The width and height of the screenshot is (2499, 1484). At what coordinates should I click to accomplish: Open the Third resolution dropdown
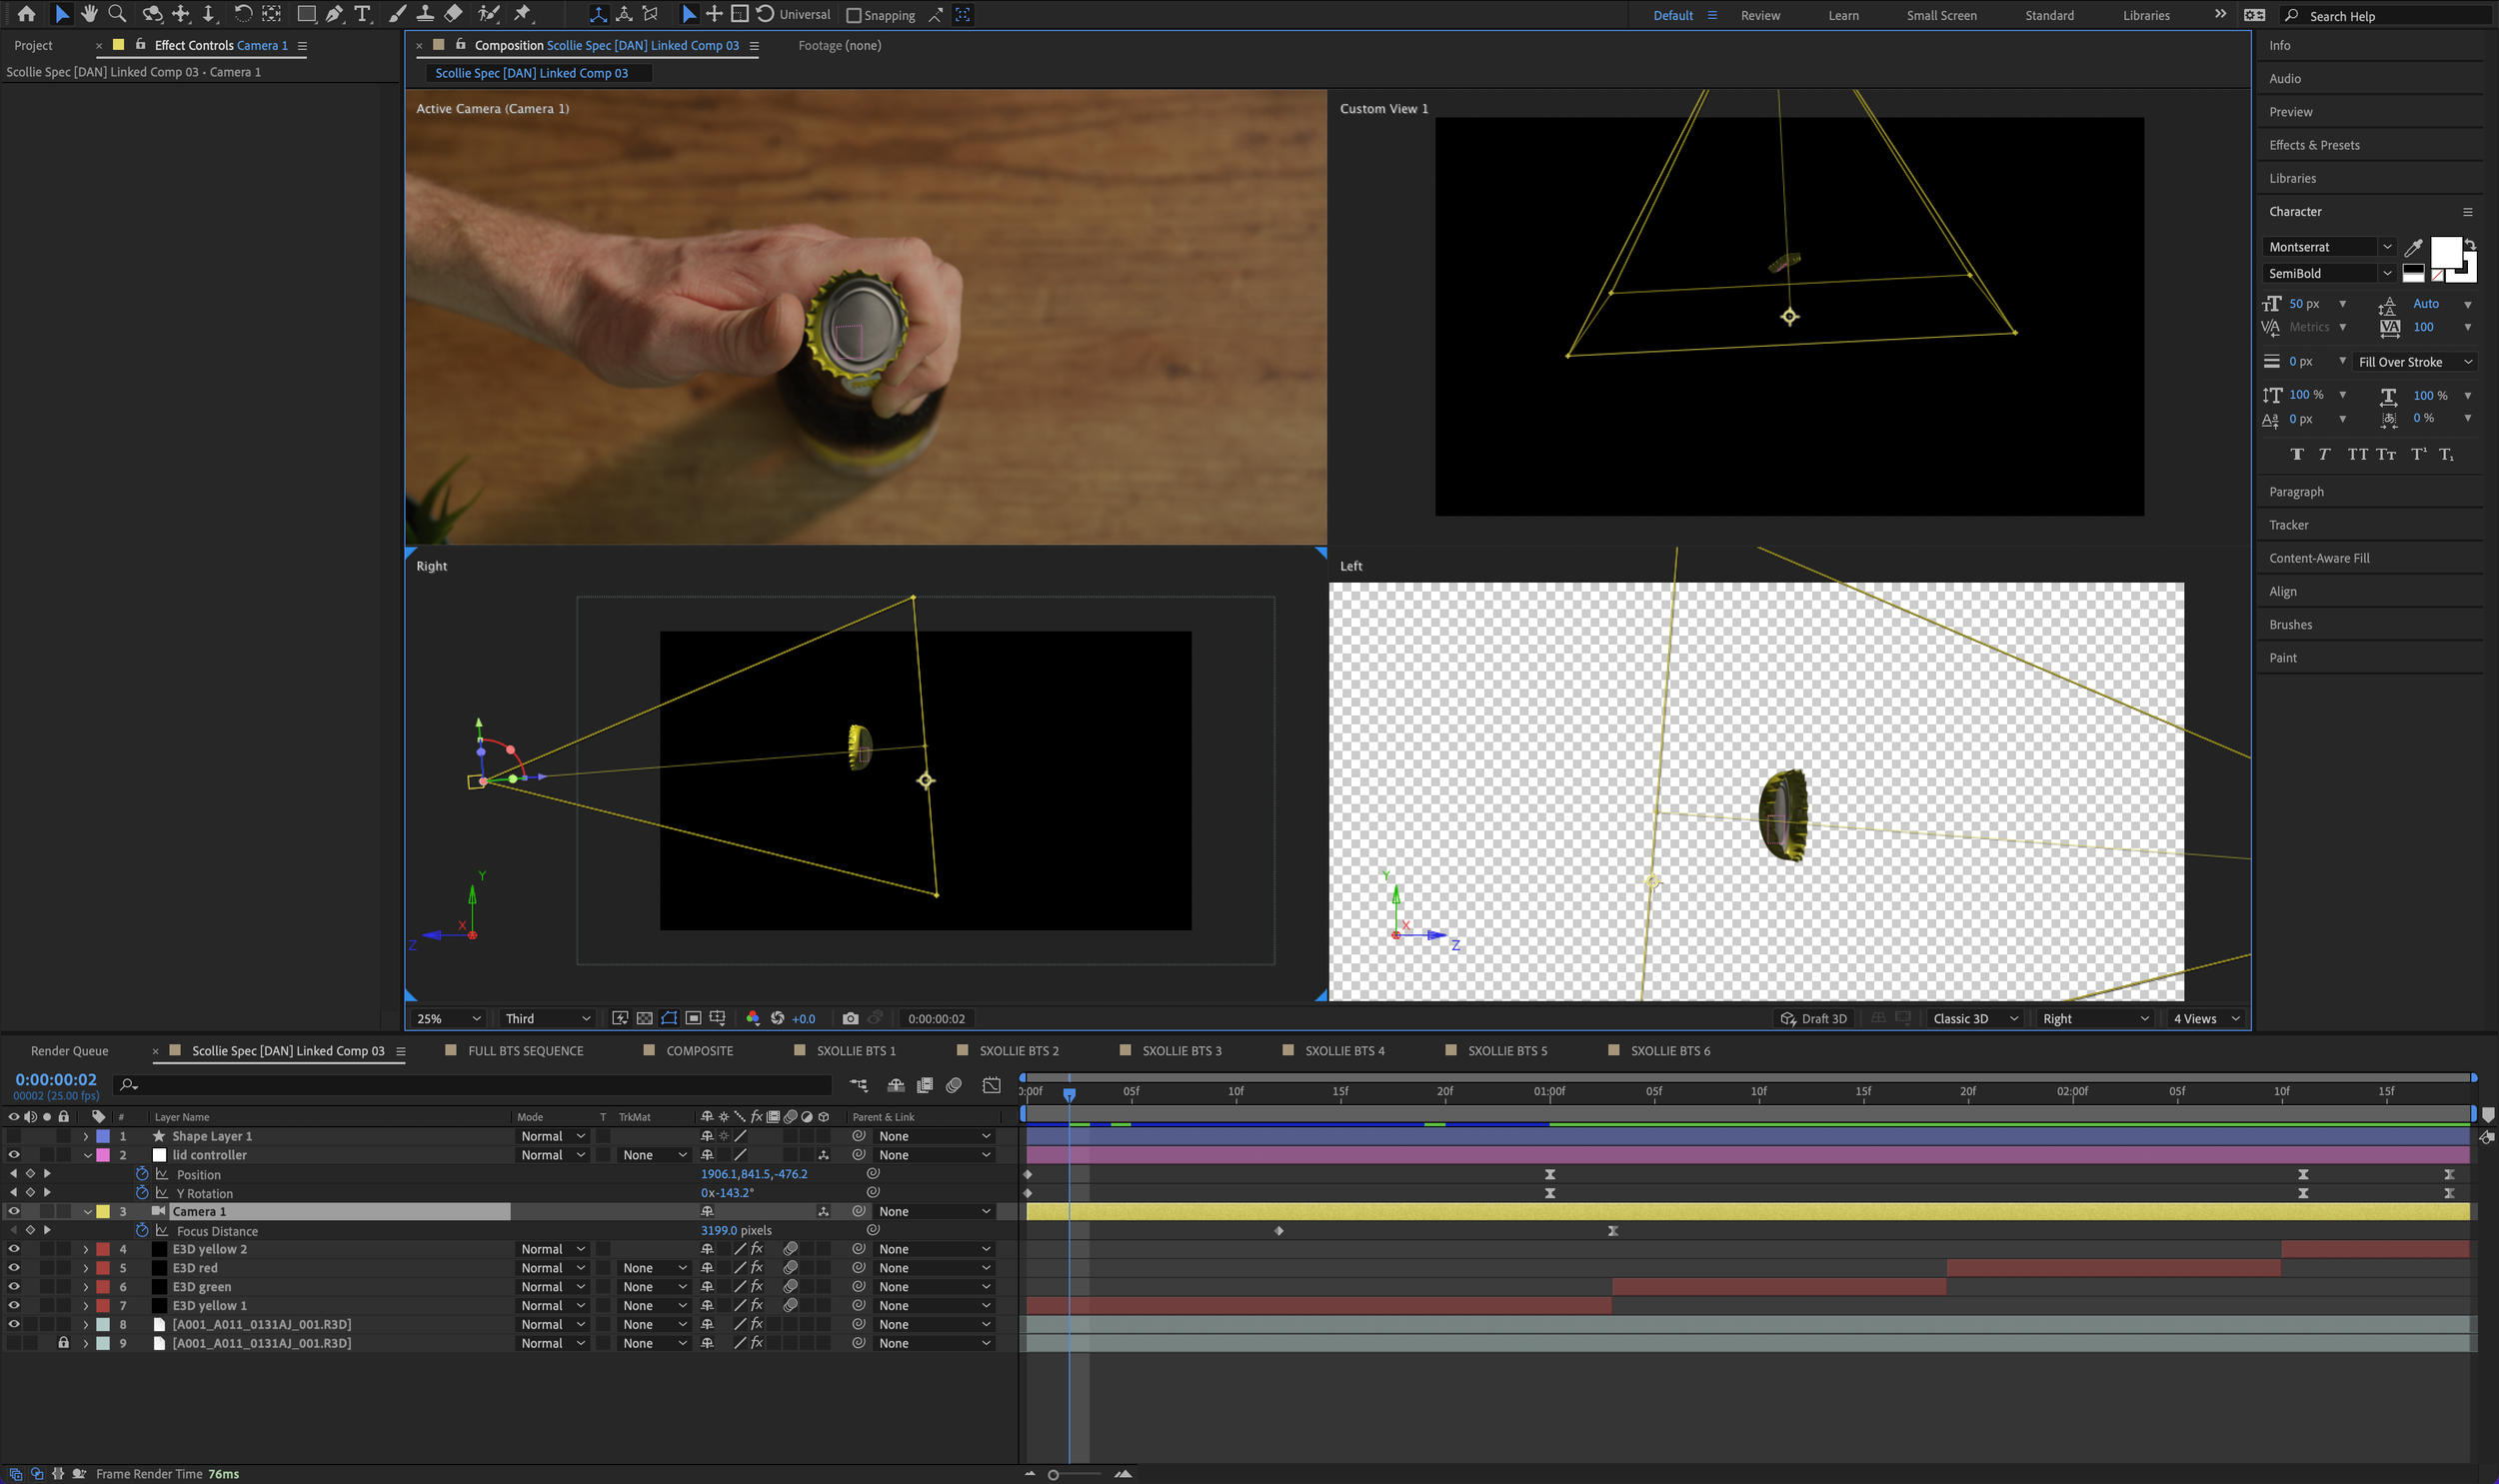tap(547, 1018)
